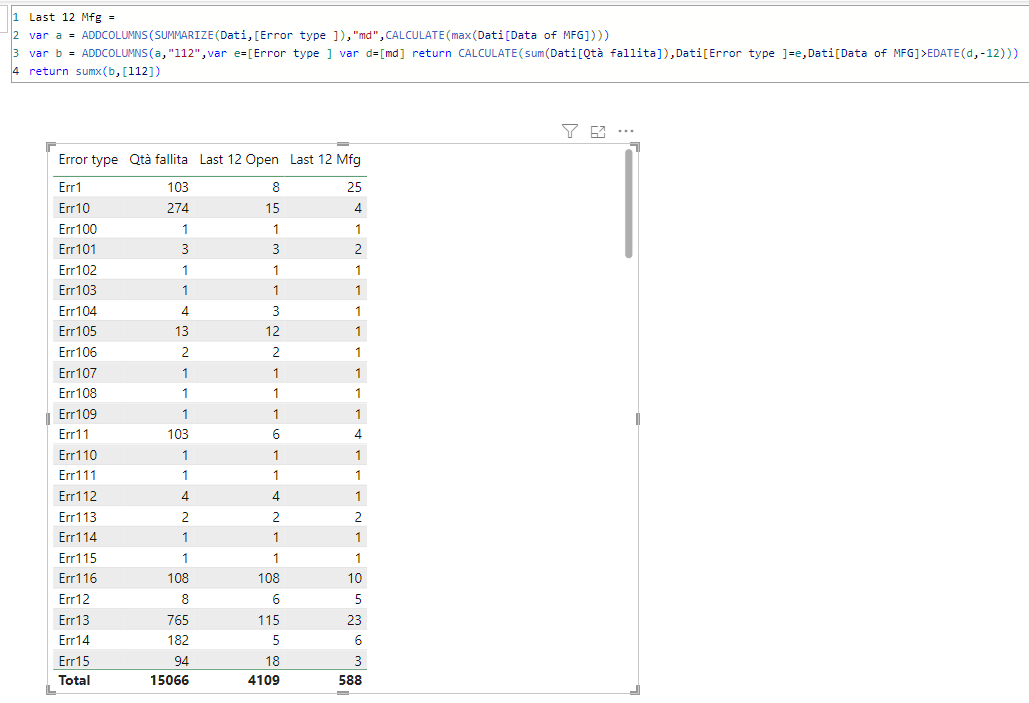Click the Last 12 Open column header
The height and width of the screenshot is (703, 1029).
239,160
